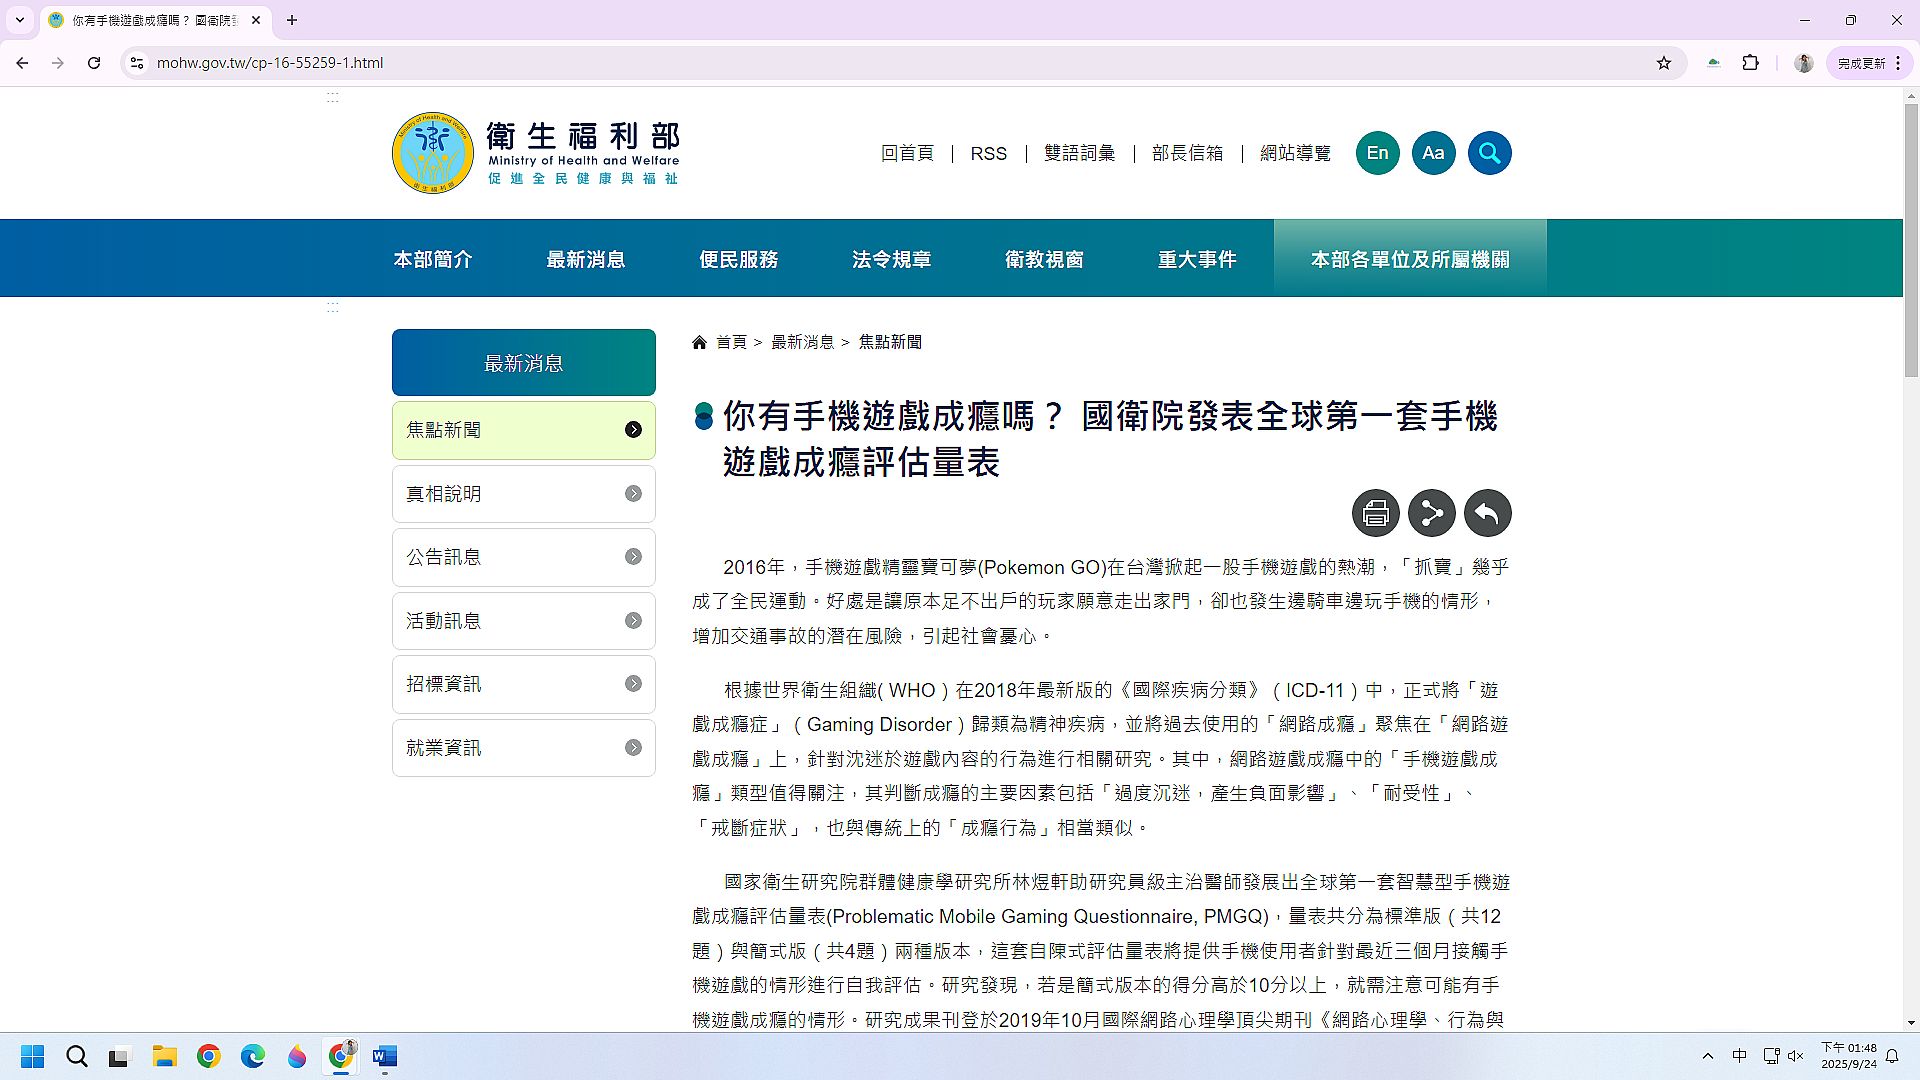Viewport: 1920px width, 1080px height.
Task: Switch to English via En icon
Action: 1377,153
